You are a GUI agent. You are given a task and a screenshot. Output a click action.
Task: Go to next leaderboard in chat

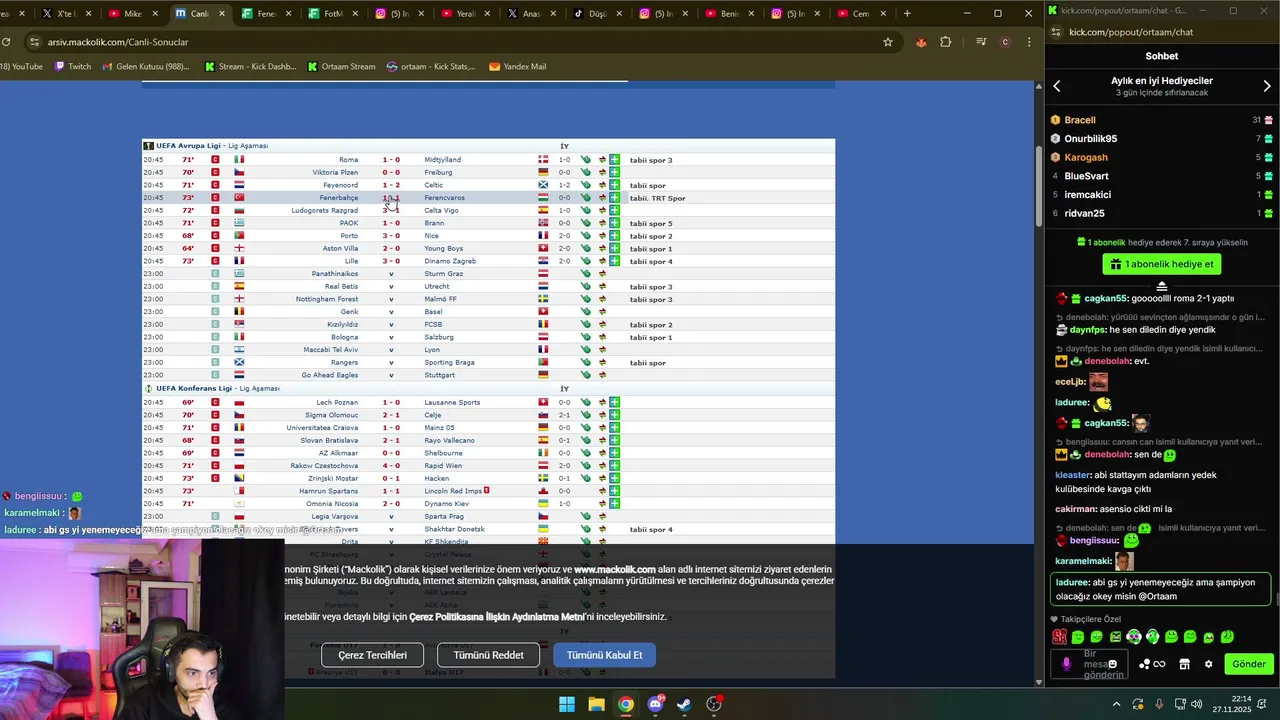coord(1267,86)
